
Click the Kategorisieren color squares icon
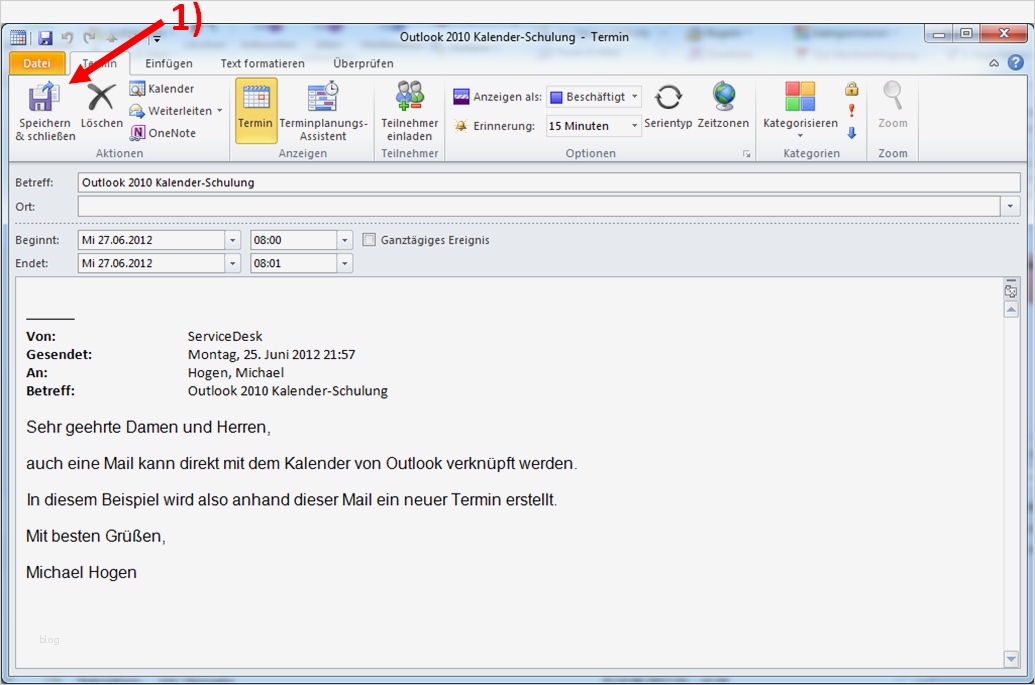800,96
